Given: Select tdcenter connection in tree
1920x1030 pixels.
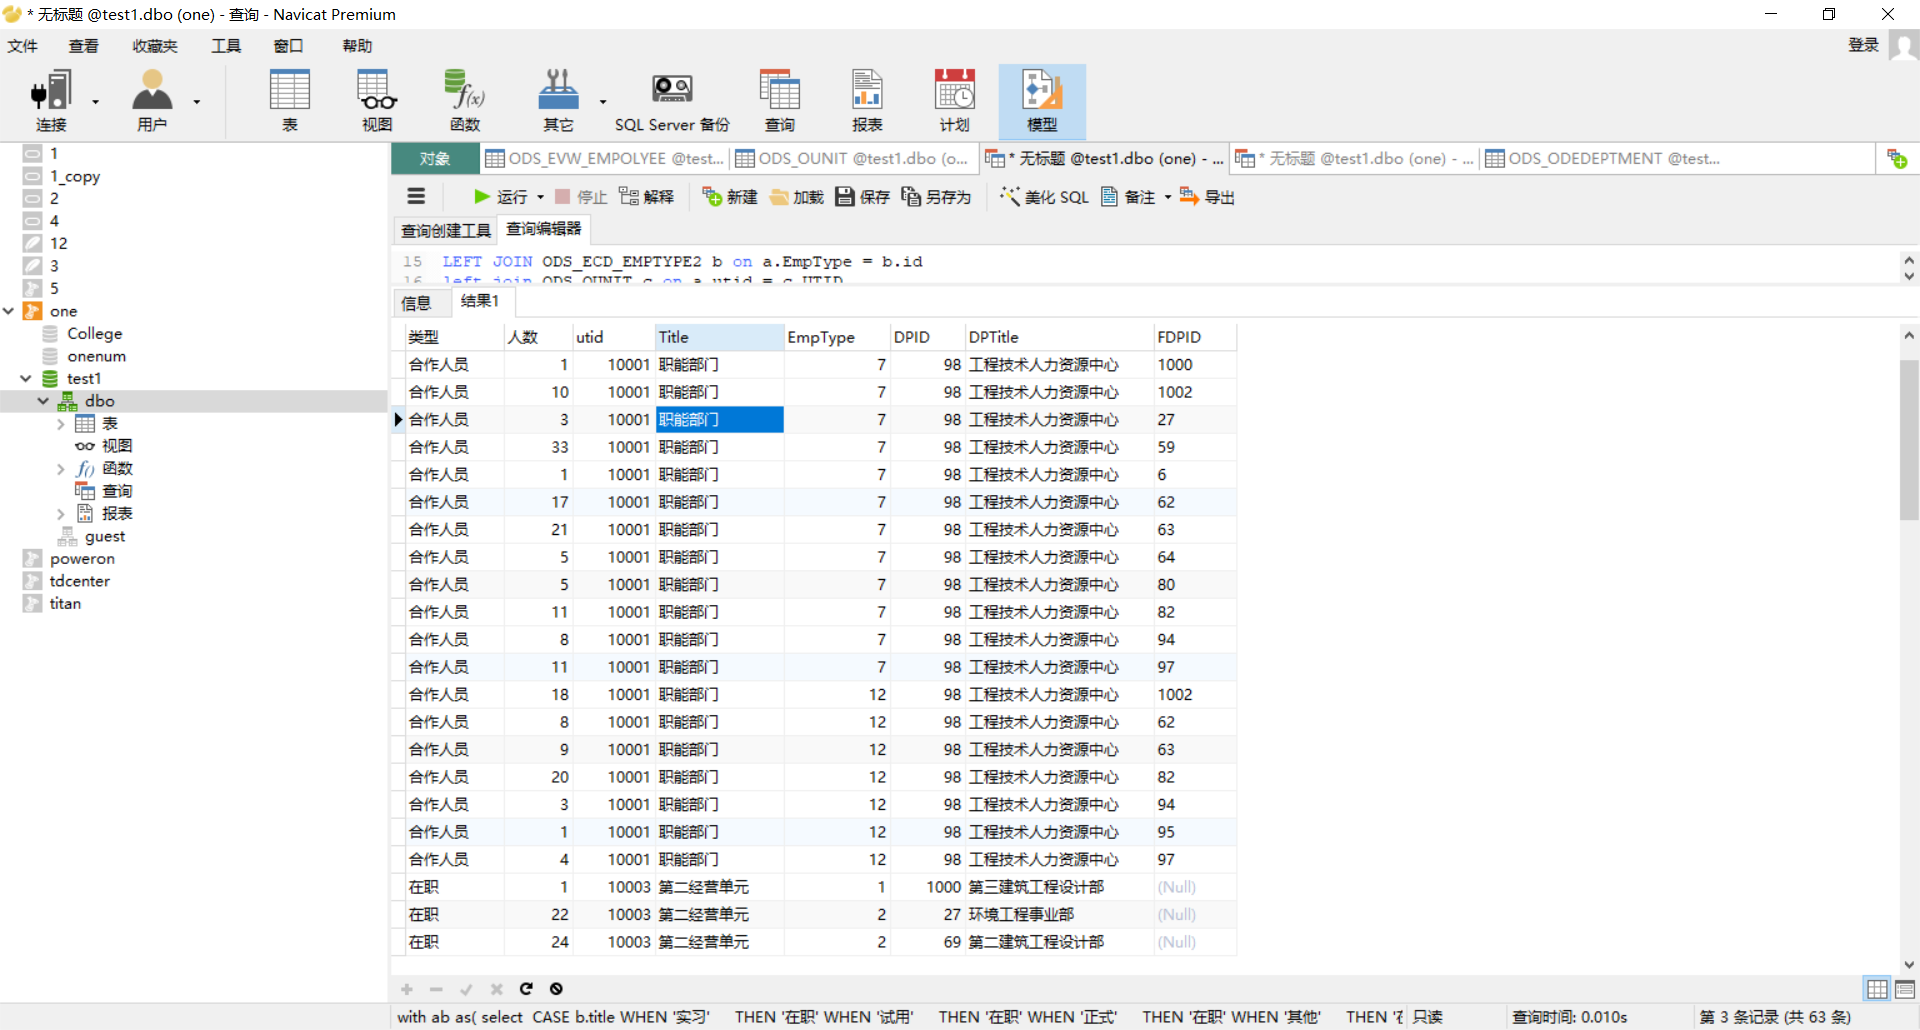Looking at the screenshot, I should [79, 581].
